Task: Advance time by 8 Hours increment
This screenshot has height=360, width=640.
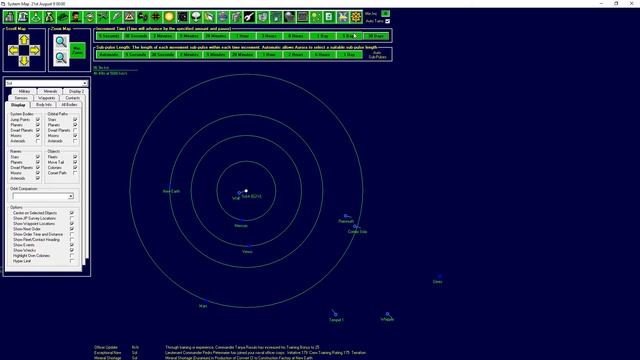Action: coord(296,36)
